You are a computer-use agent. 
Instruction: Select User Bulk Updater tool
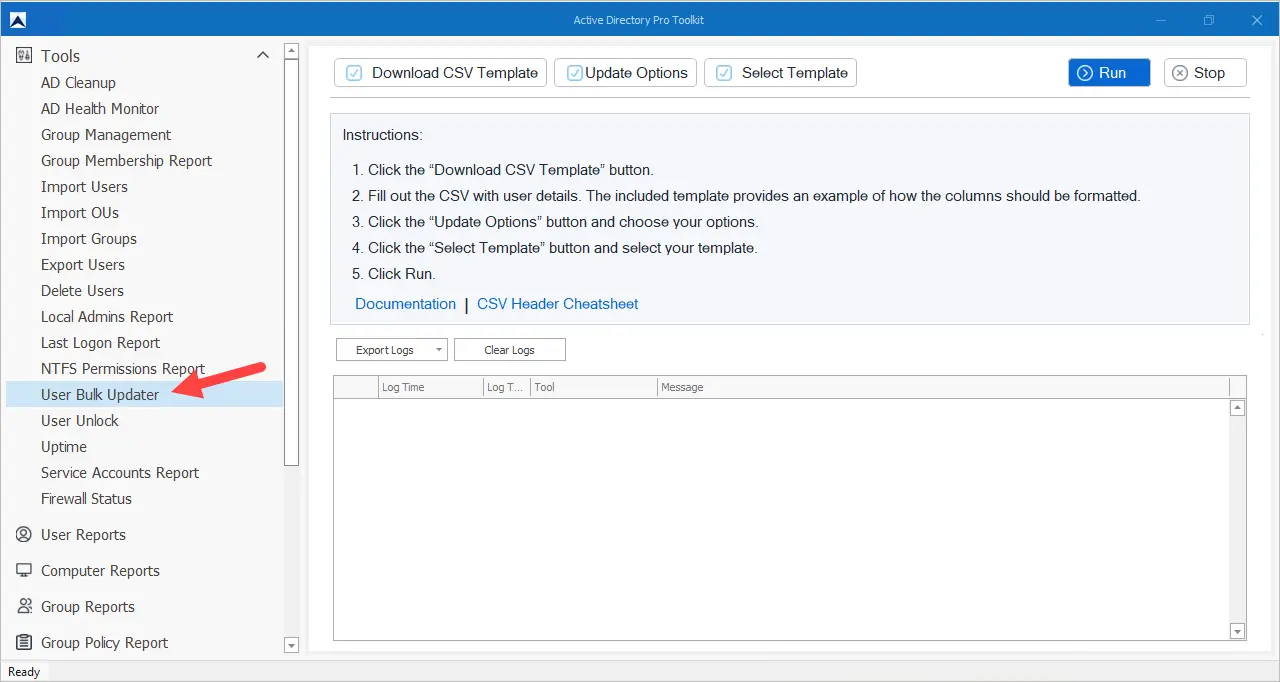(x=144, y=395)
